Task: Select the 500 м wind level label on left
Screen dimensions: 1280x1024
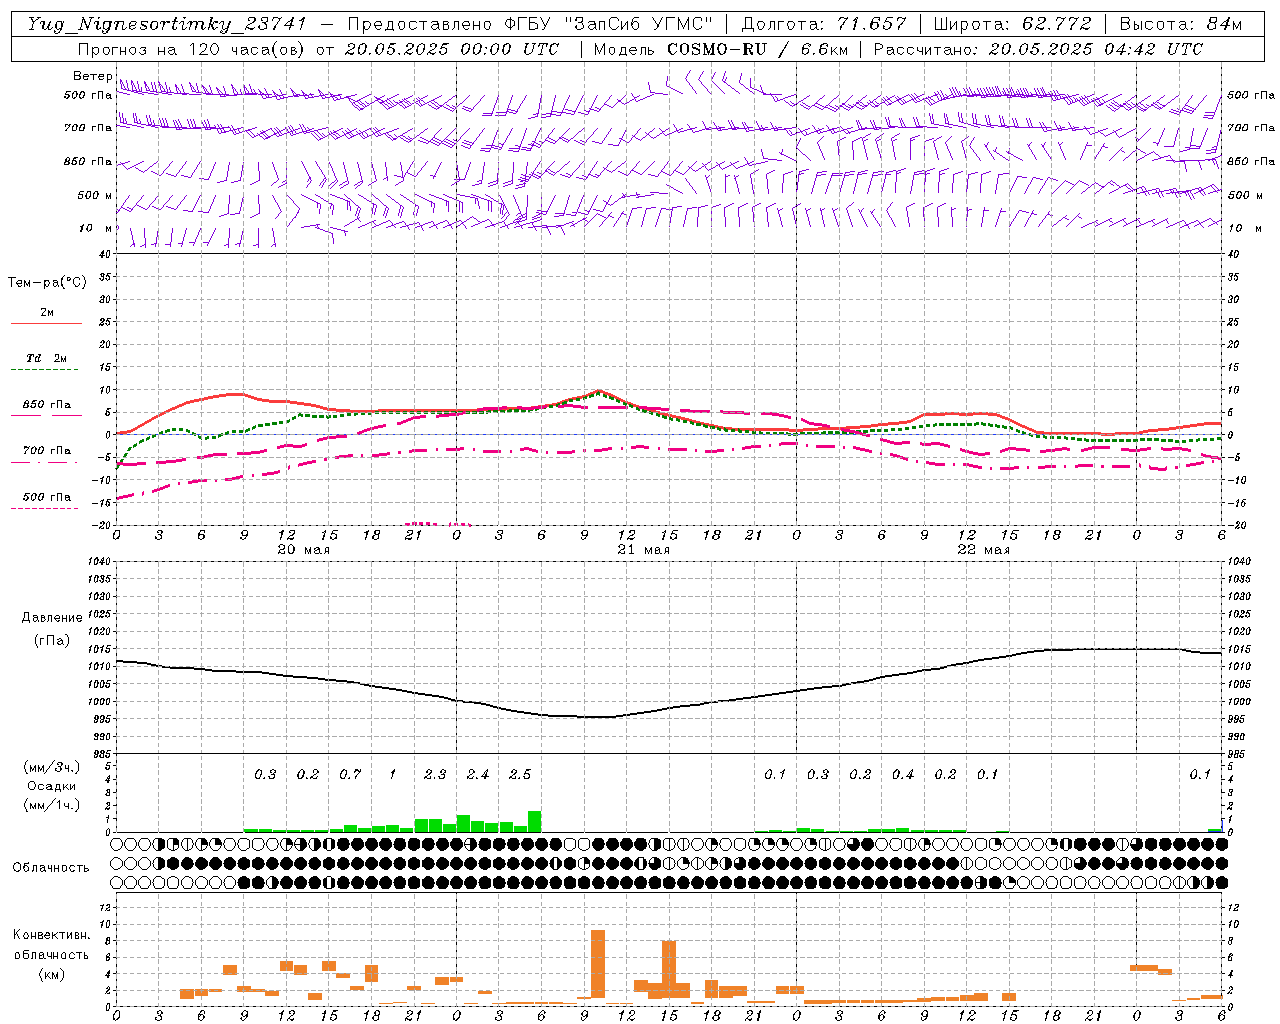Action: click(95, 195)
